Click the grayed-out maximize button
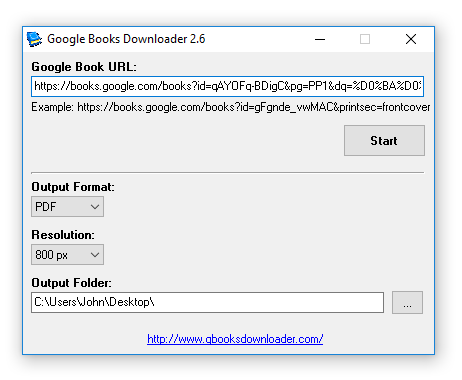Viewport: 462px width, 380px height. point(365,39)
